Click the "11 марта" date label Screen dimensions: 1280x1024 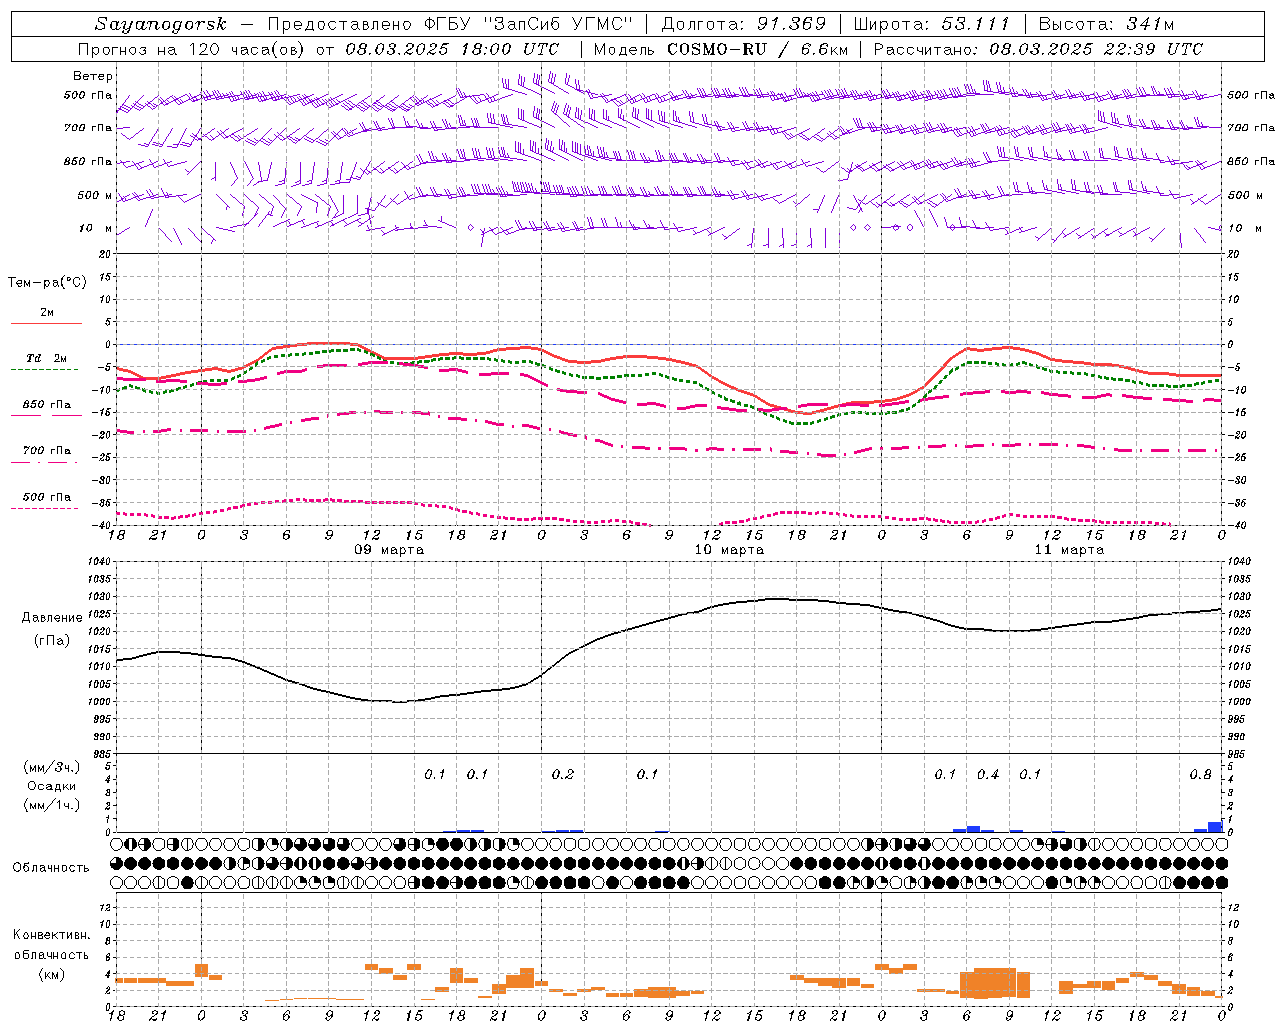coord(1070,549)
